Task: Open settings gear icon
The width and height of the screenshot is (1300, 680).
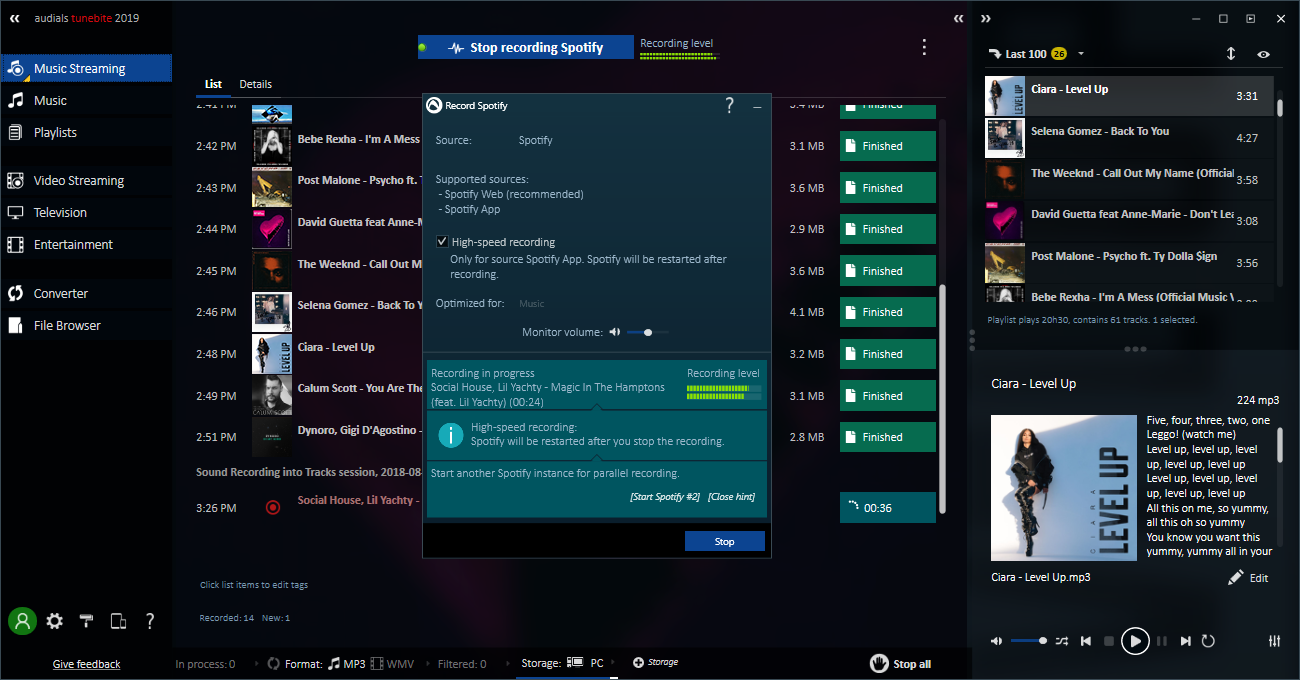Action: 54,621
